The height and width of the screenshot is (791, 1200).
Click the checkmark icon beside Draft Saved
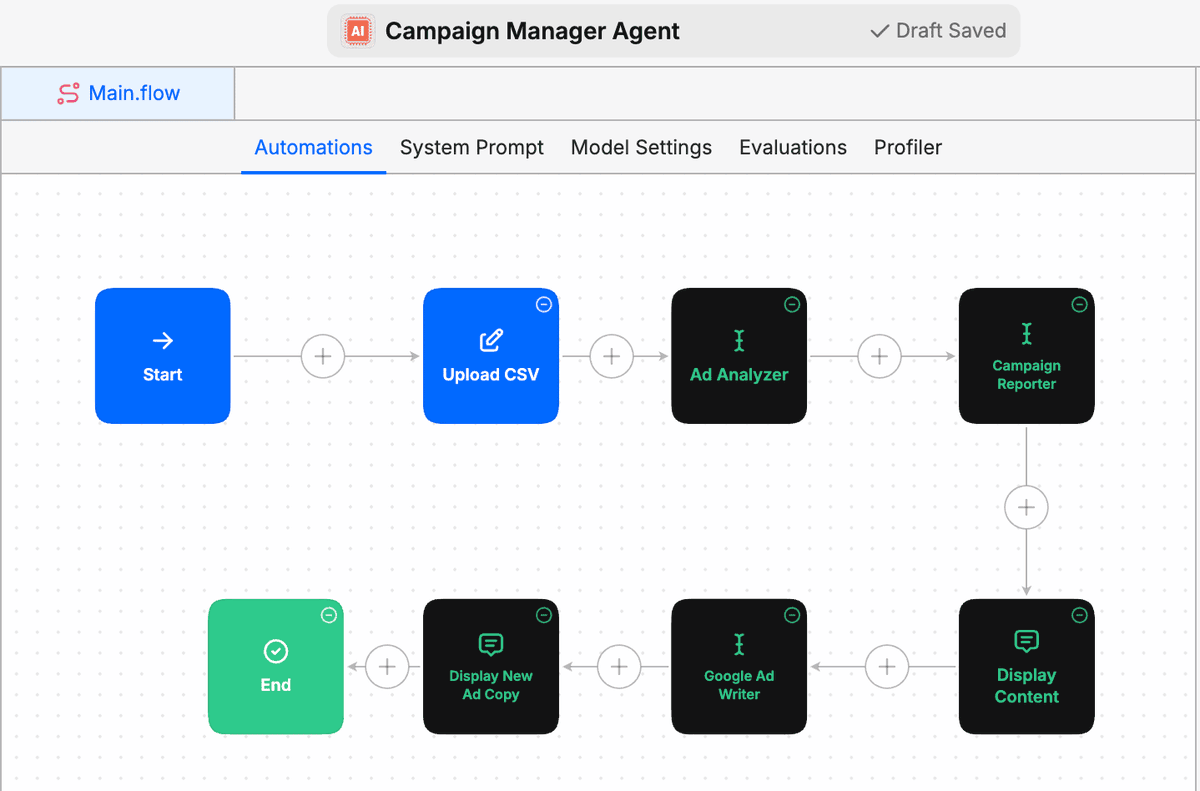[880, 31]
